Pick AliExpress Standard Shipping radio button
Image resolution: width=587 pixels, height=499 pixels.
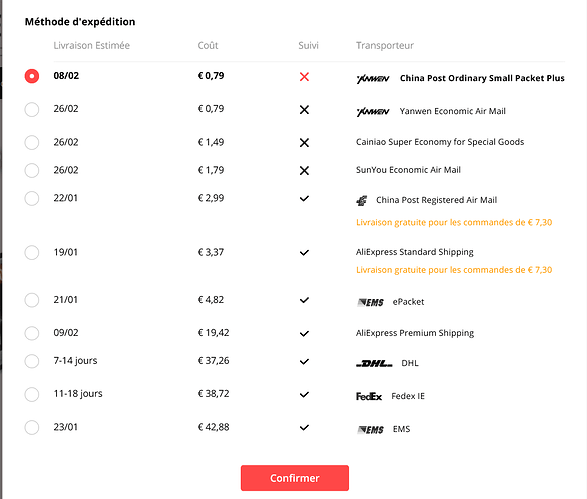click(x=32, y=253)
